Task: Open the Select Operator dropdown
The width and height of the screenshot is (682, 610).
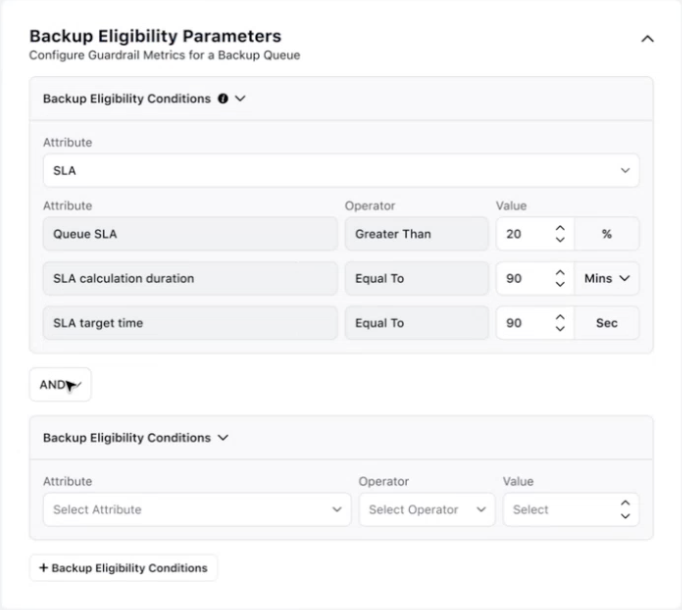Action: tap(427, 509)
